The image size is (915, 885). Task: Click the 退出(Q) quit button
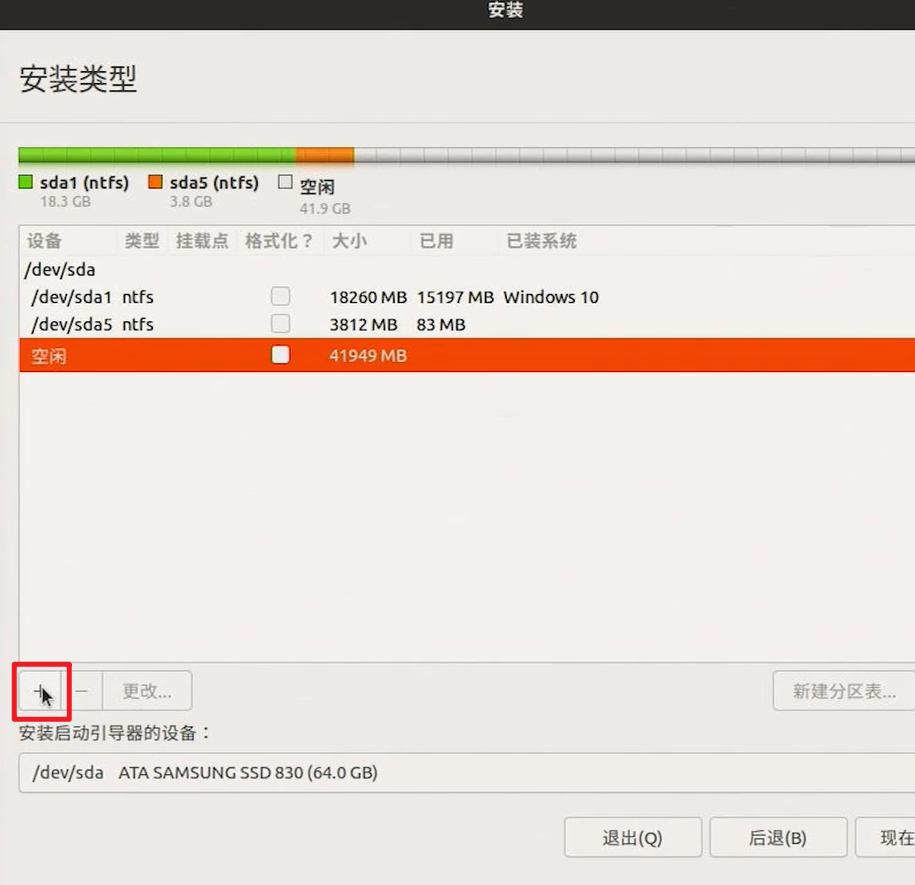[x=633, y=838]
